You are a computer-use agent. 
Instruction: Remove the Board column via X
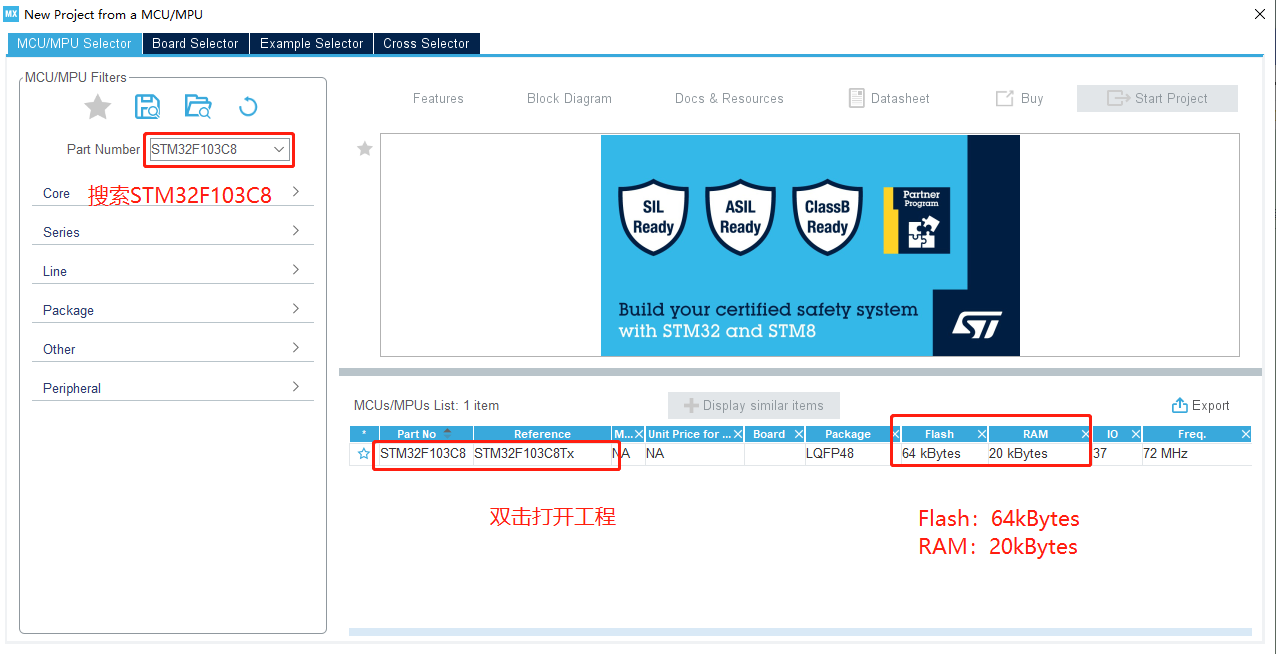(798, 434)
